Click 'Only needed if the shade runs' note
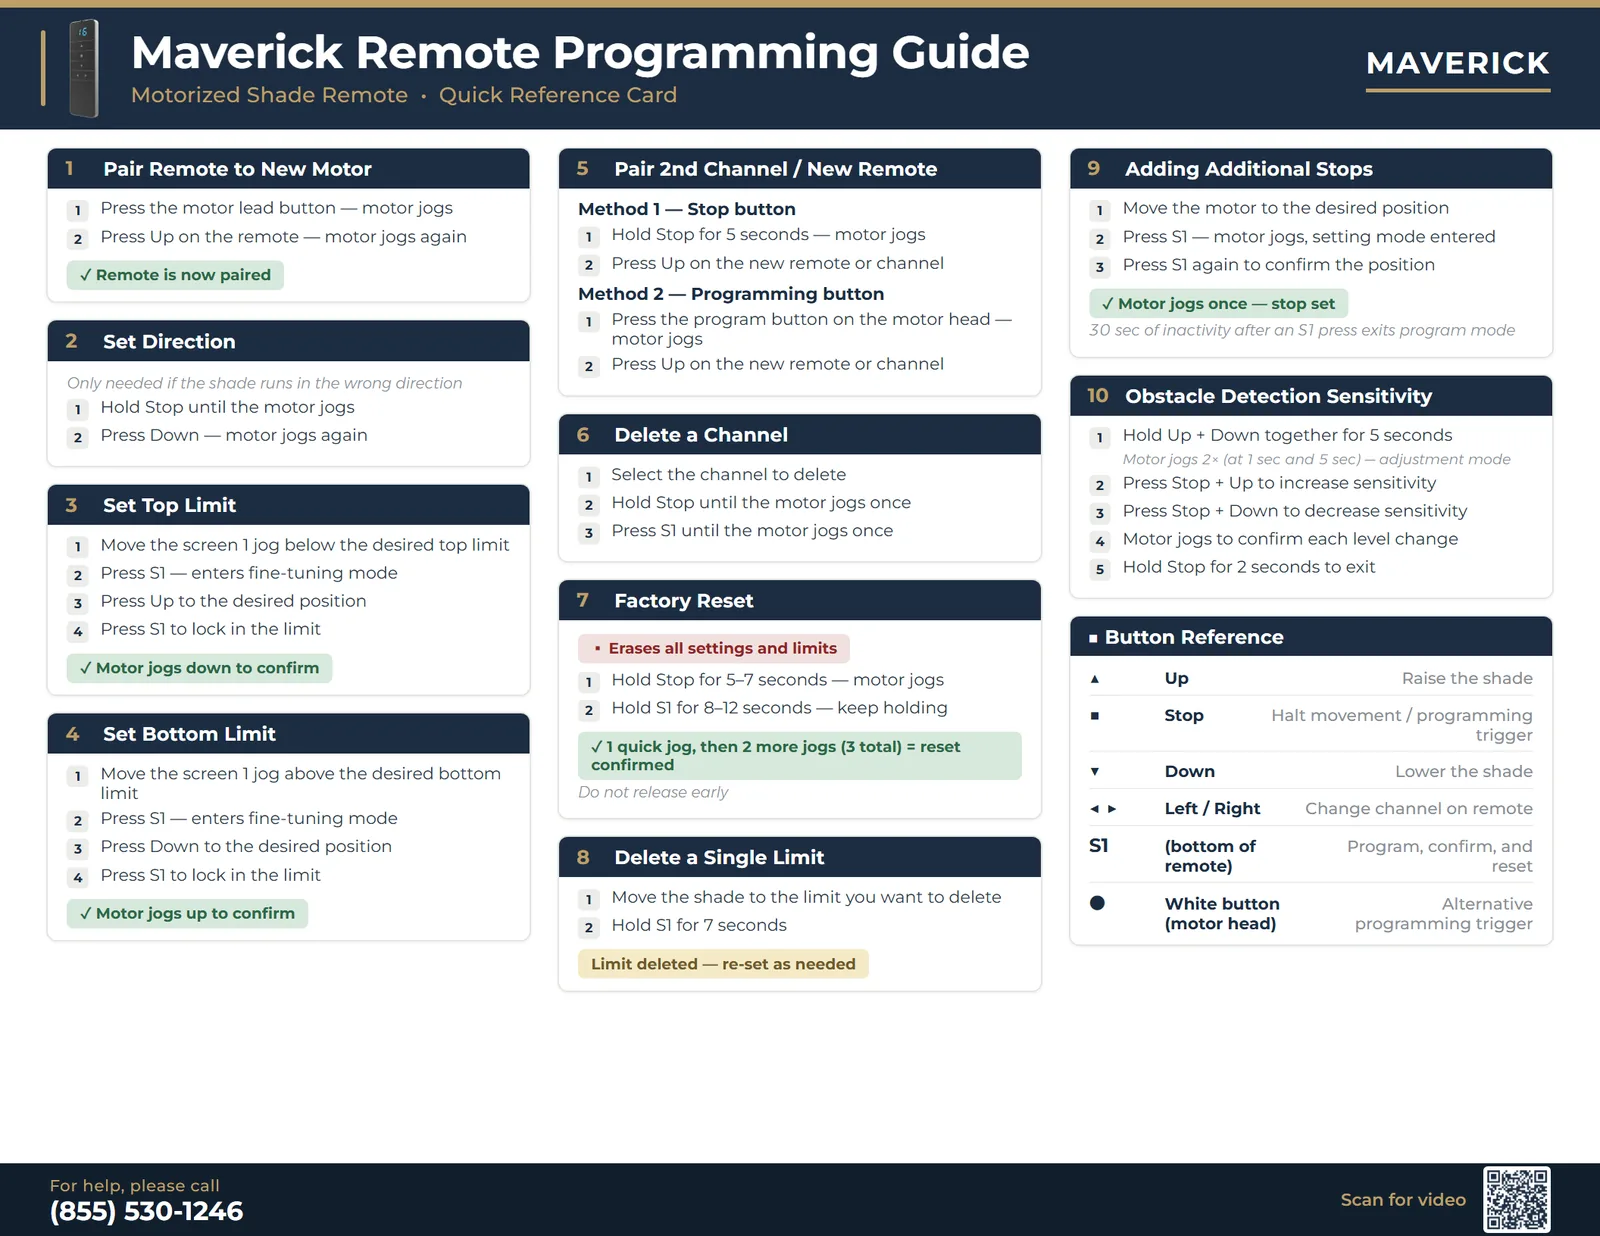 [265, 383]
